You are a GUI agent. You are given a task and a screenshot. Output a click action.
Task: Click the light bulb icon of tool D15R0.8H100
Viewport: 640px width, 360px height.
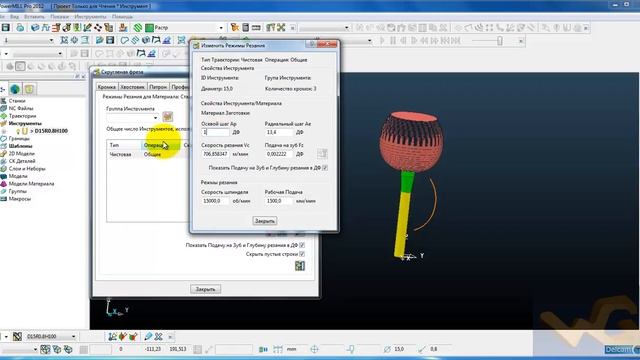18,131
